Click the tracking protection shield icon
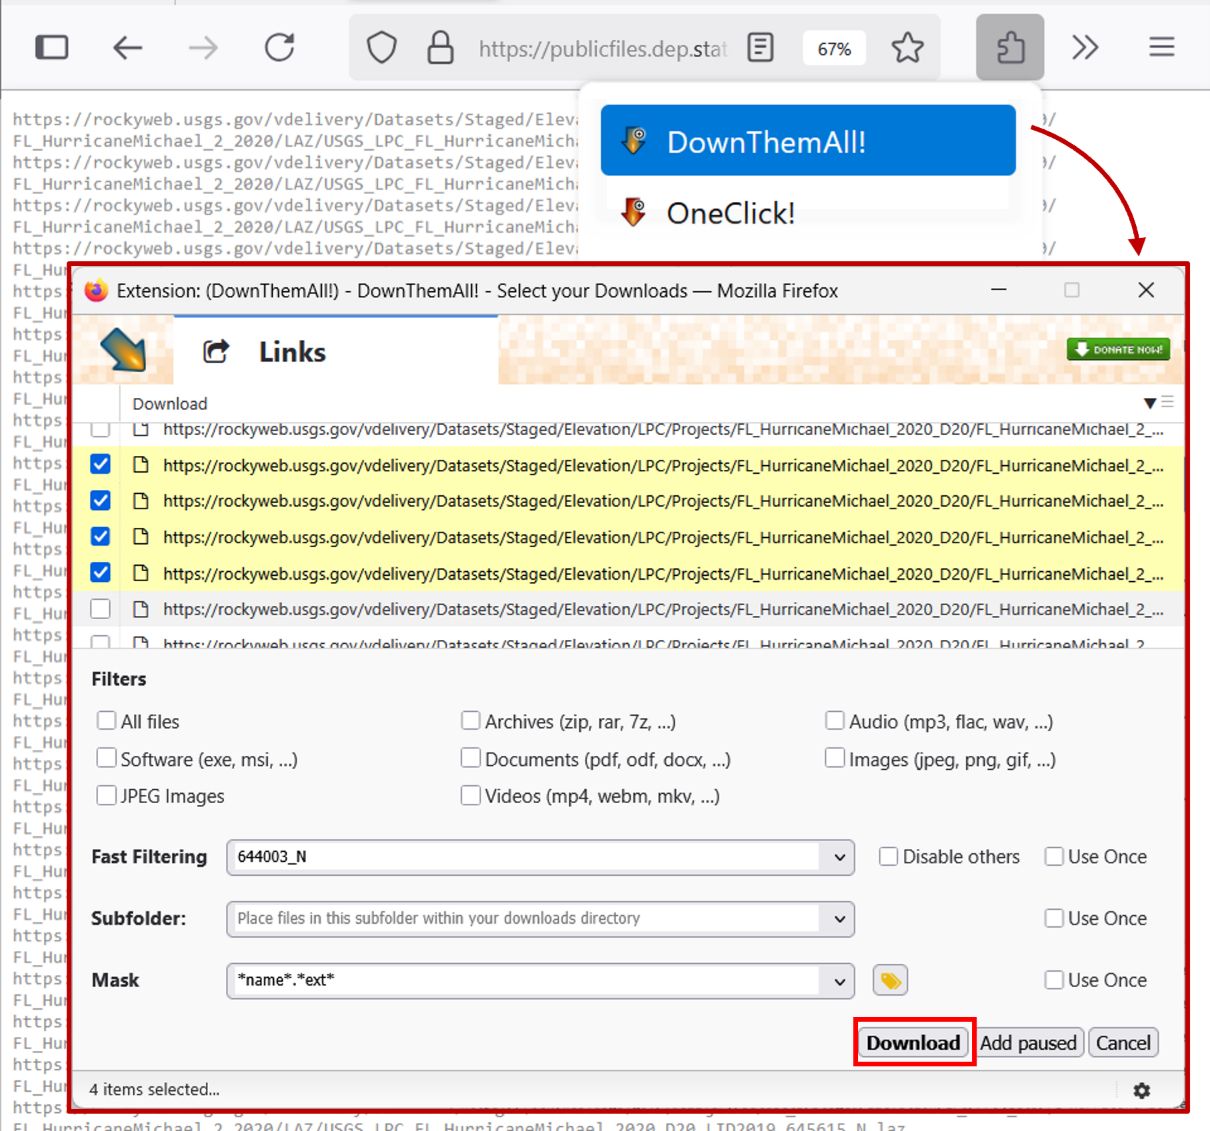This screenshot has height=1131, width=1210. click(383, 47)
